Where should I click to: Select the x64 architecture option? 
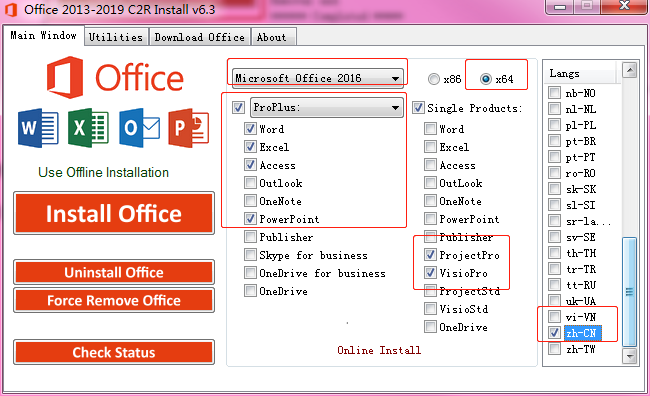[x=486, y=79]
